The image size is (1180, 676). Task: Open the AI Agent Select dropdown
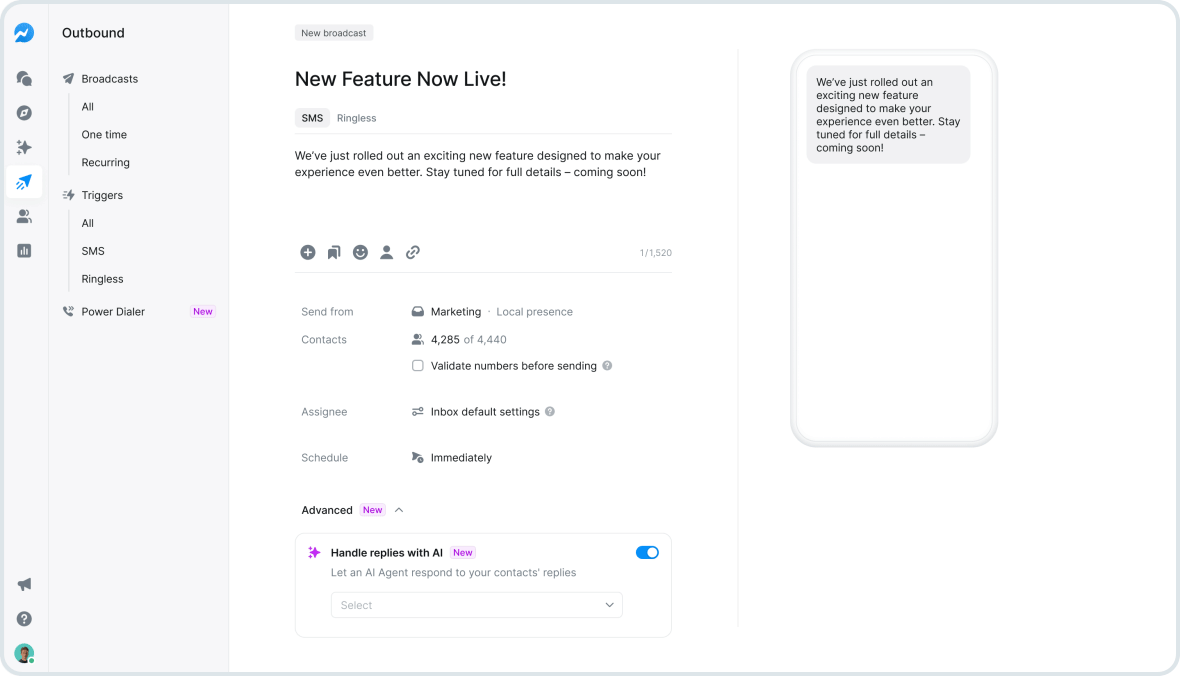(x=476, y=605)
